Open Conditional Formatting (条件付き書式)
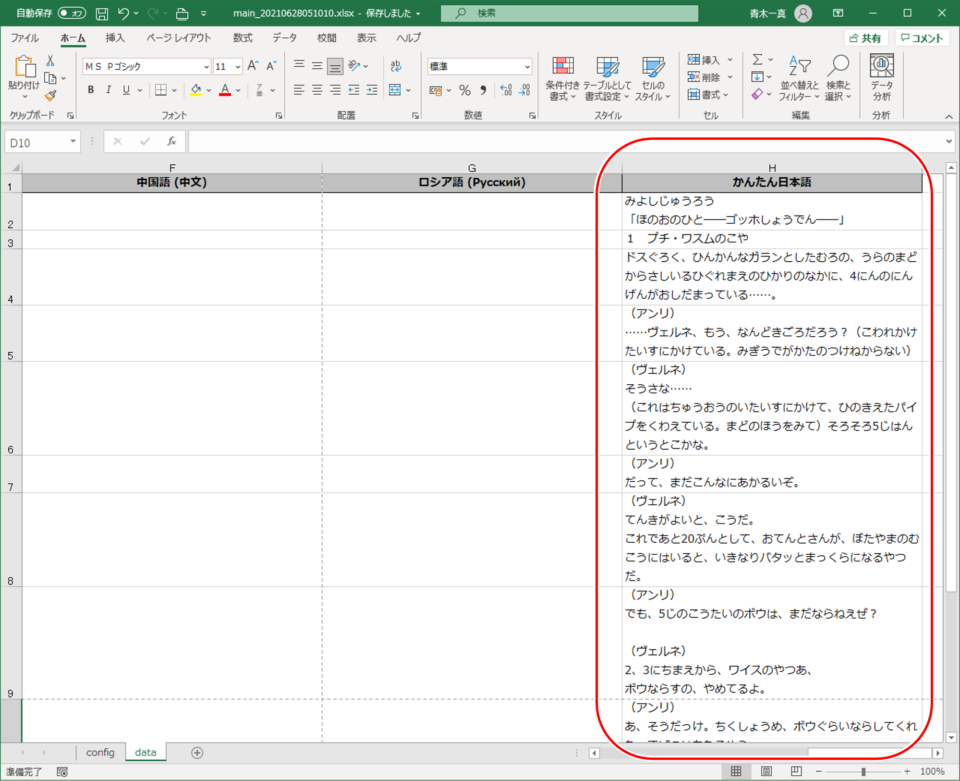 pyautogui.click(x=563, y=79)
